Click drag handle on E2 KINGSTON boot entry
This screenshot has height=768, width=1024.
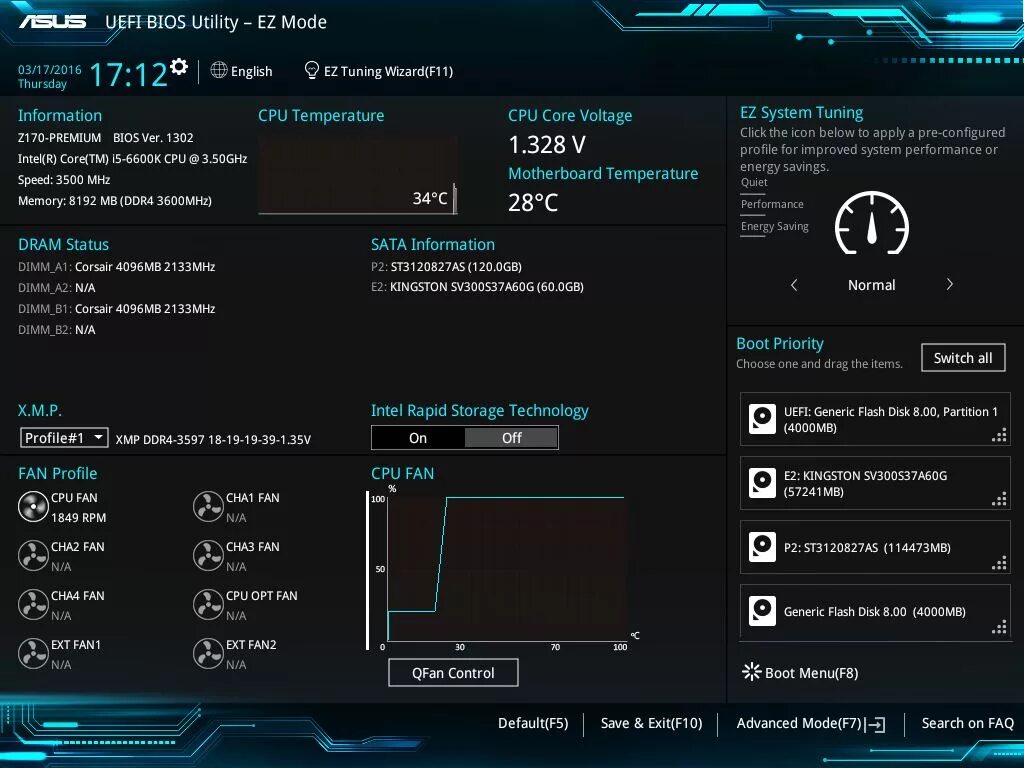(x=999, y=500)
